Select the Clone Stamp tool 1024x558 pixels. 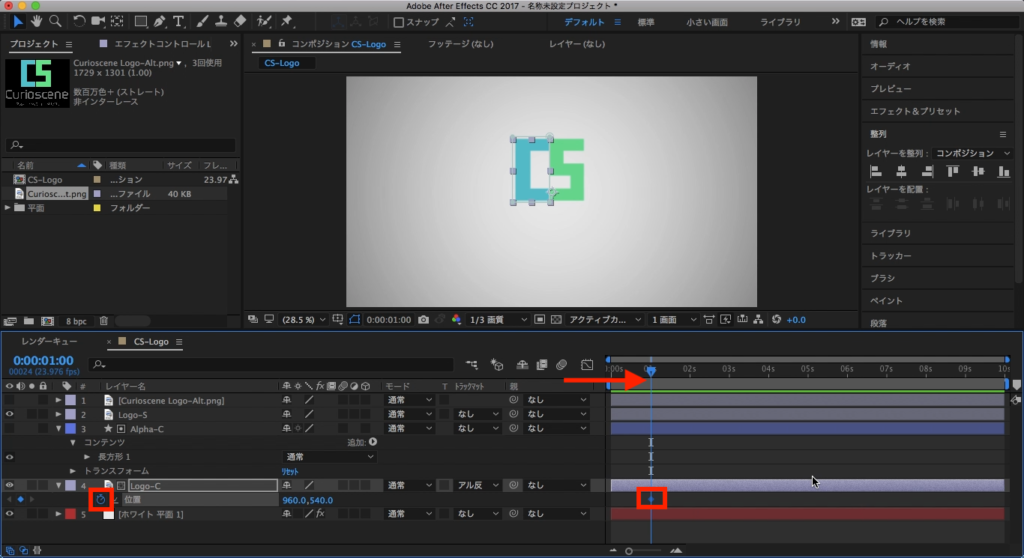tap(220, 21)
